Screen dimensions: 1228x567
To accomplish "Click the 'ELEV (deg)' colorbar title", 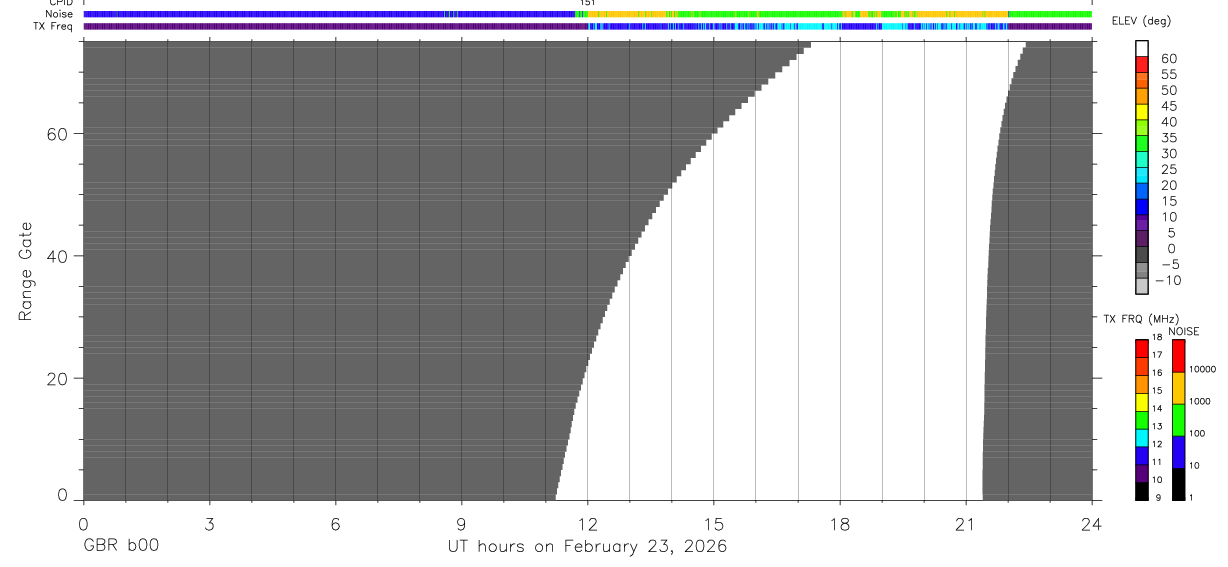I will (x=1142, y=22).
